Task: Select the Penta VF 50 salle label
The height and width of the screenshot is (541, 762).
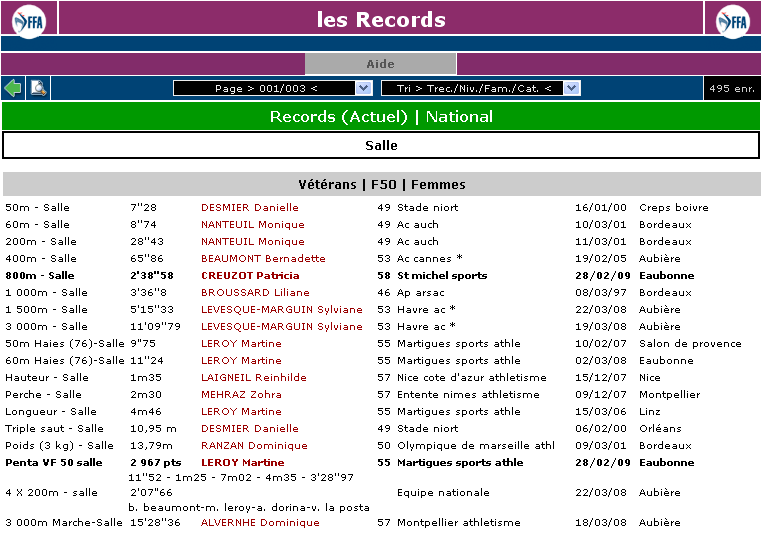Action: [x=53, y=463]
